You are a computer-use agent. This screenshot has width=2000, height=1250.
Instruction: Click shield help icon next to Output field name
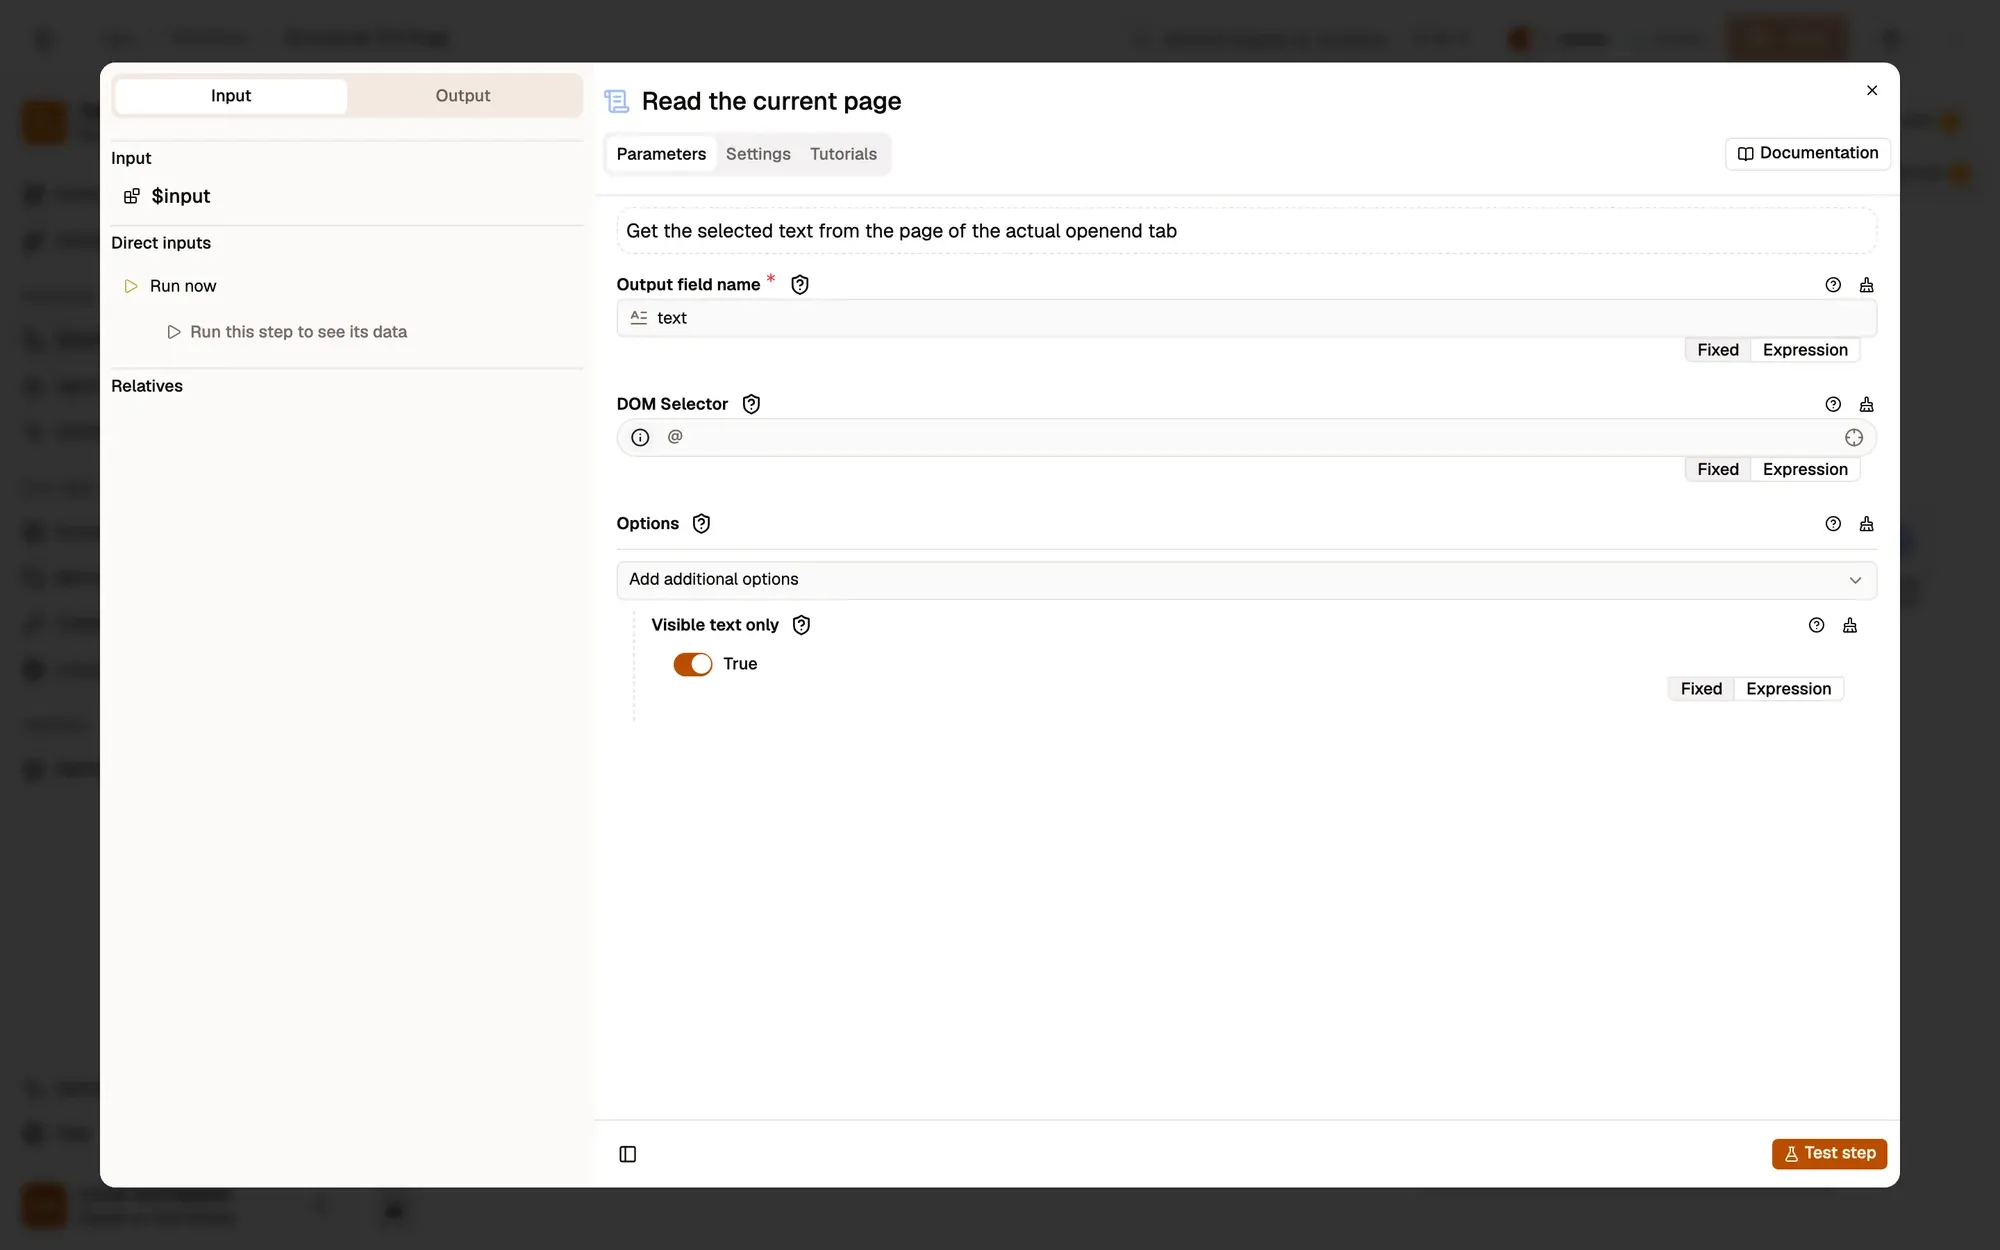click(800, 285)
